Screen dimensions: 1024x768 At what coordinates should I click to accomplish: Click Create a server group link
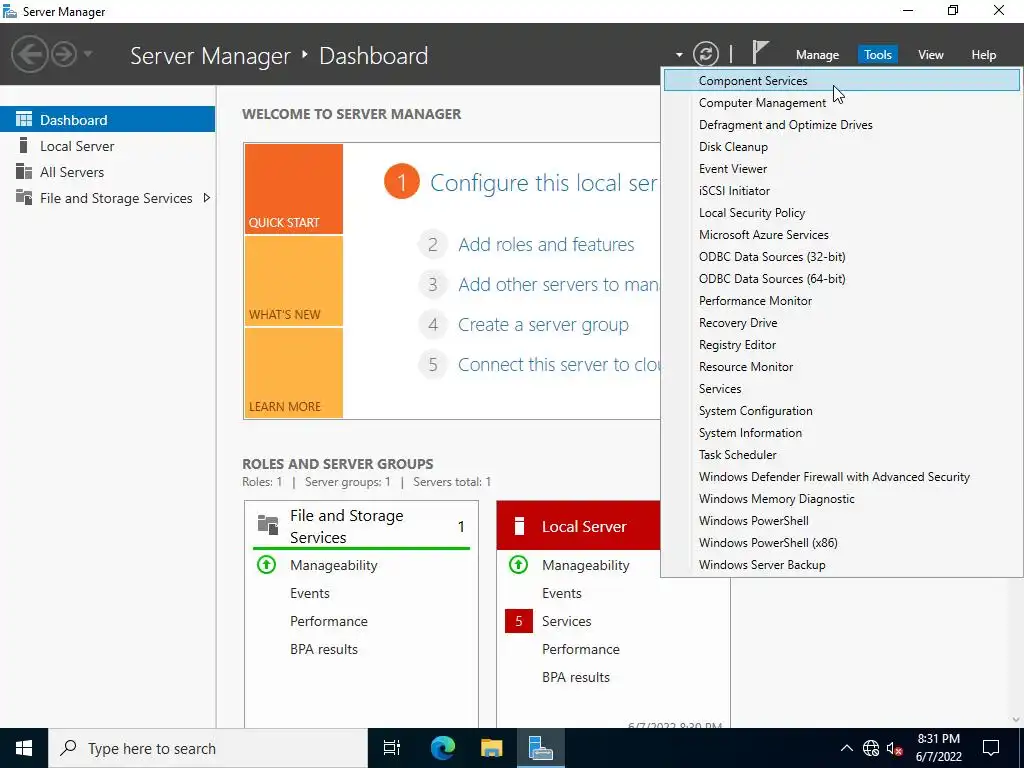543,325
